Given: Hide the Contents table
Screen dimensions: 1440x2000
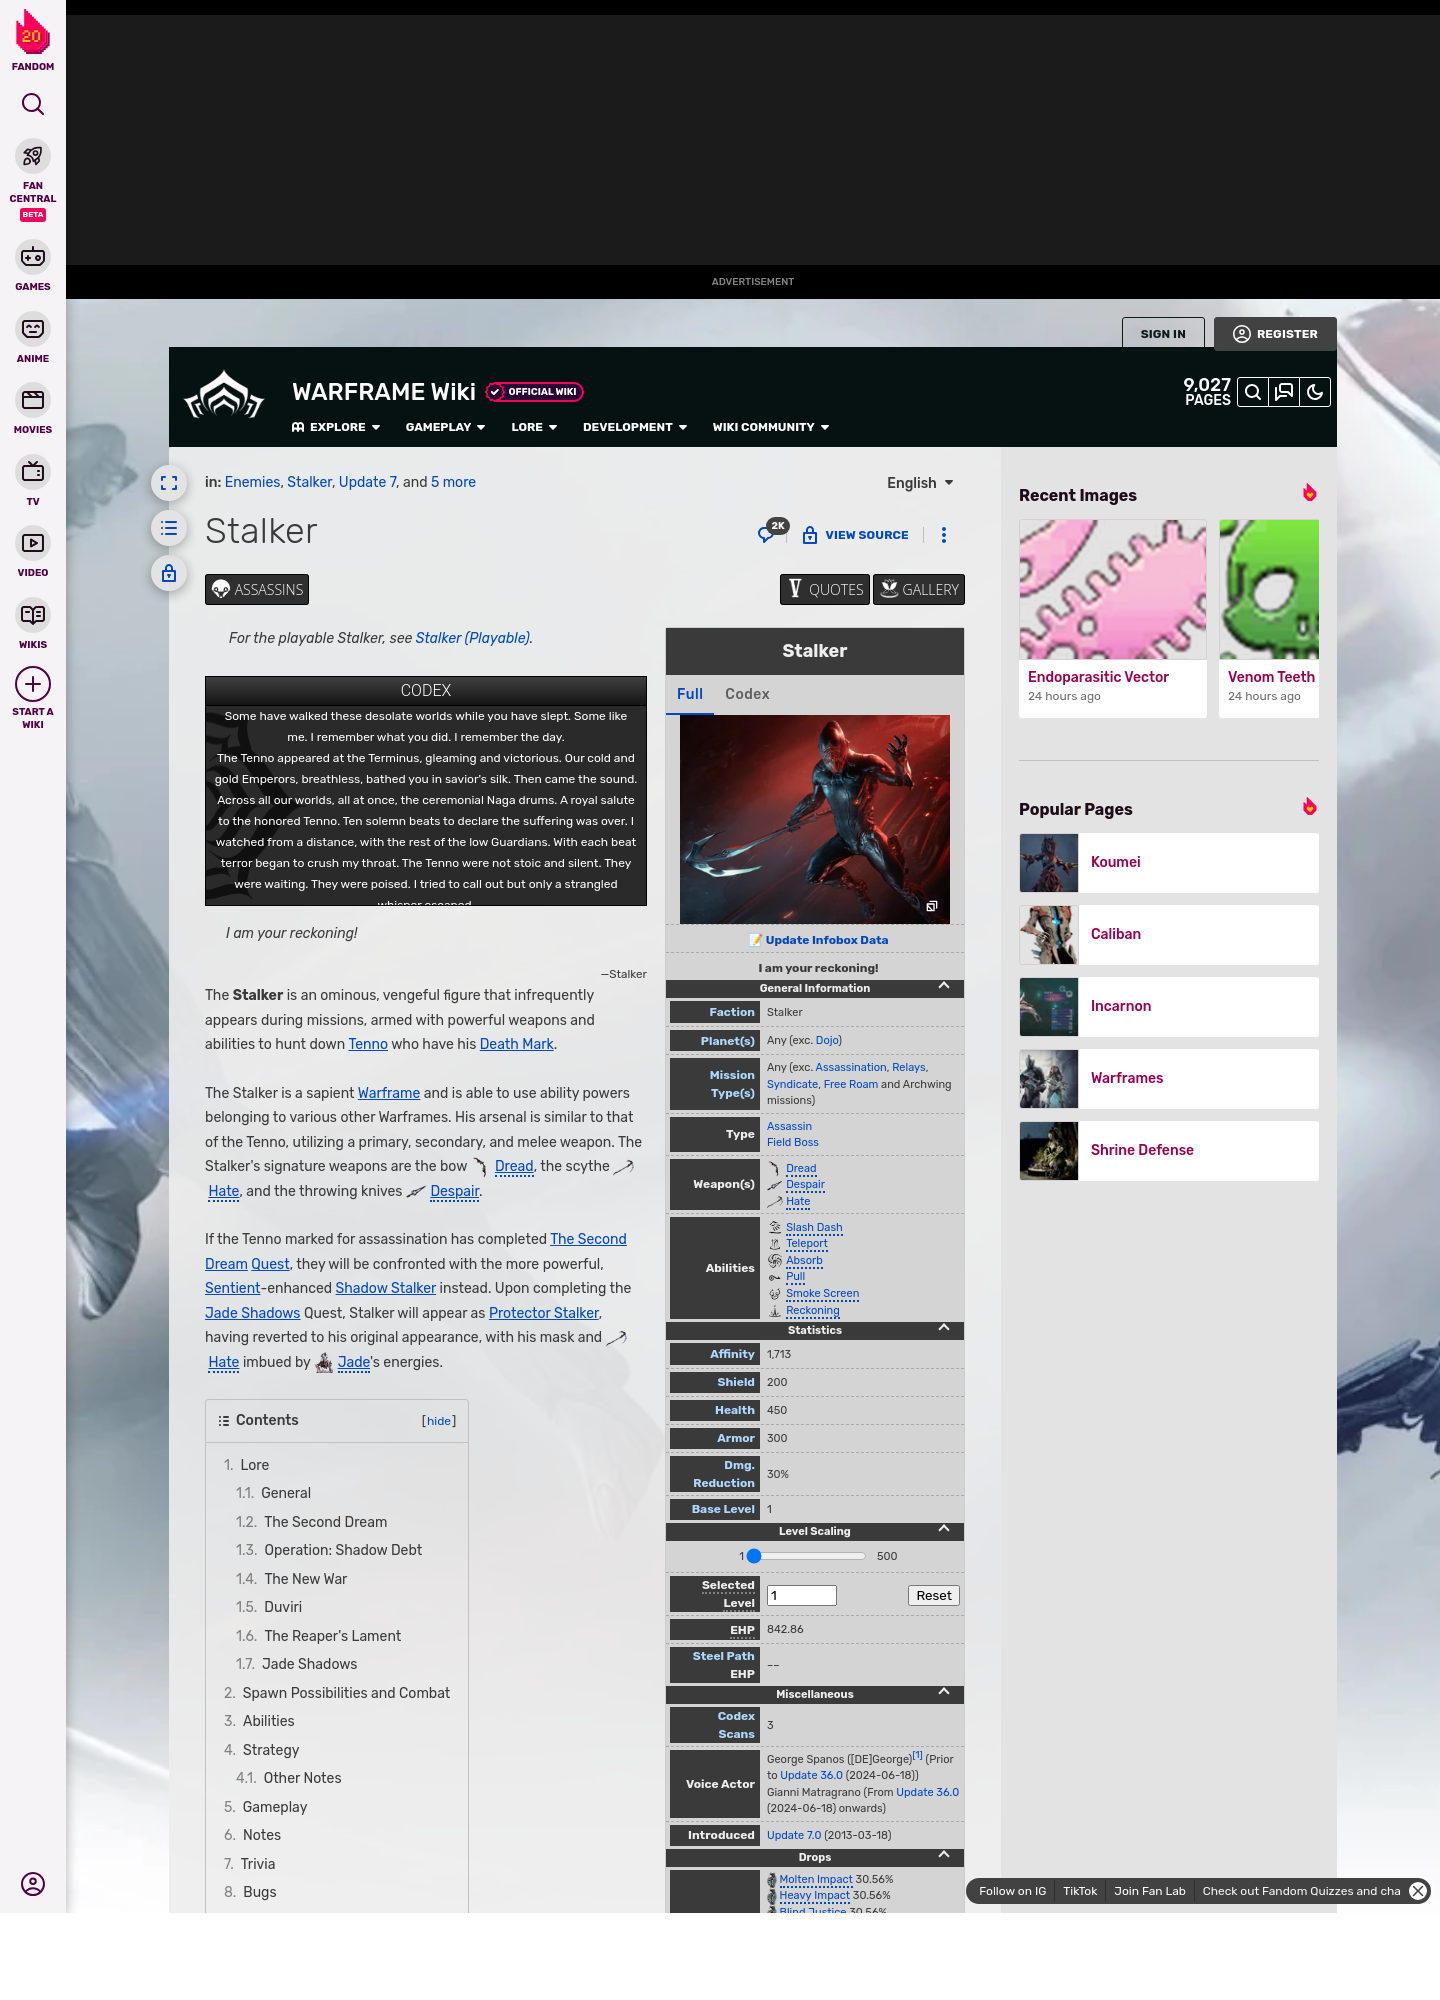Looking at the screenshot, I should (439, 1421).
